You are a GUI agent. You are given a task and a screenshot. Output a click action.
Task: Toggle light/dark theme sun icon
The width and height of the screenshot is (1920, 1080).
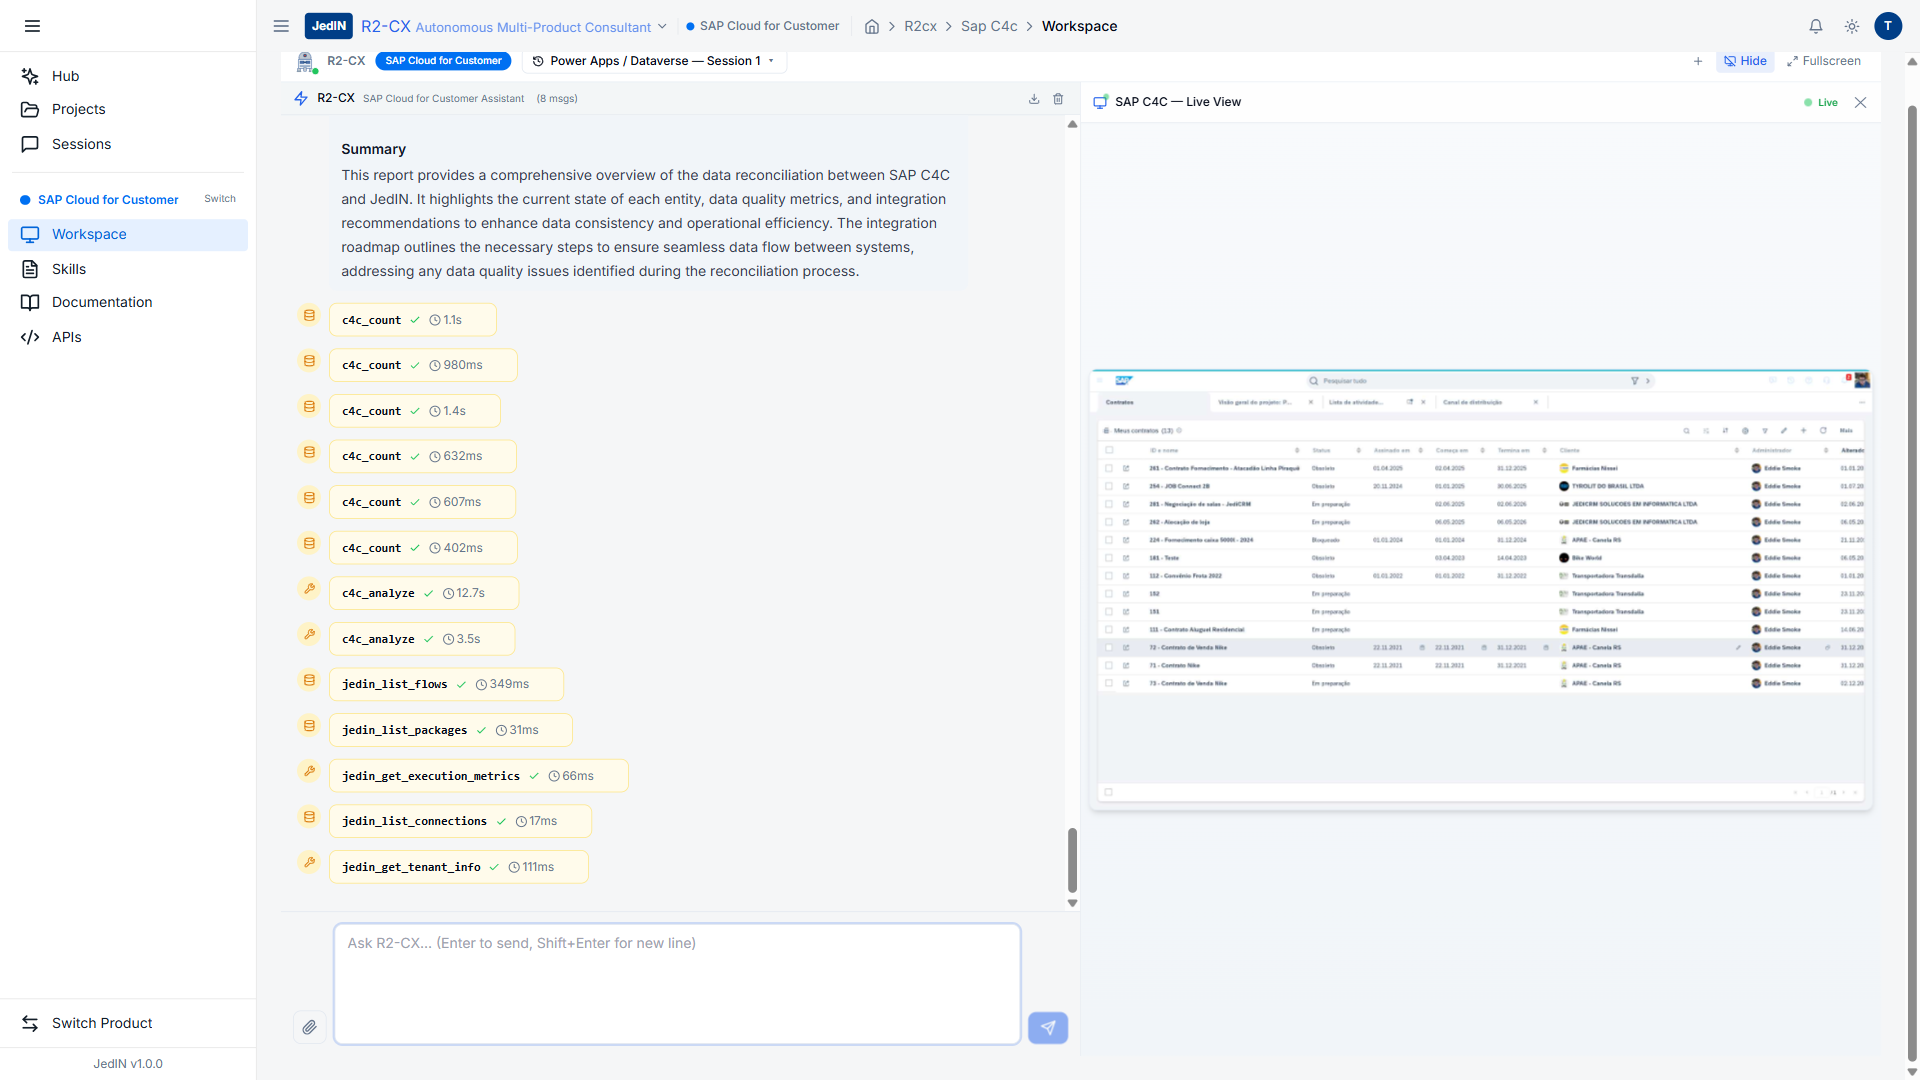1852,26
